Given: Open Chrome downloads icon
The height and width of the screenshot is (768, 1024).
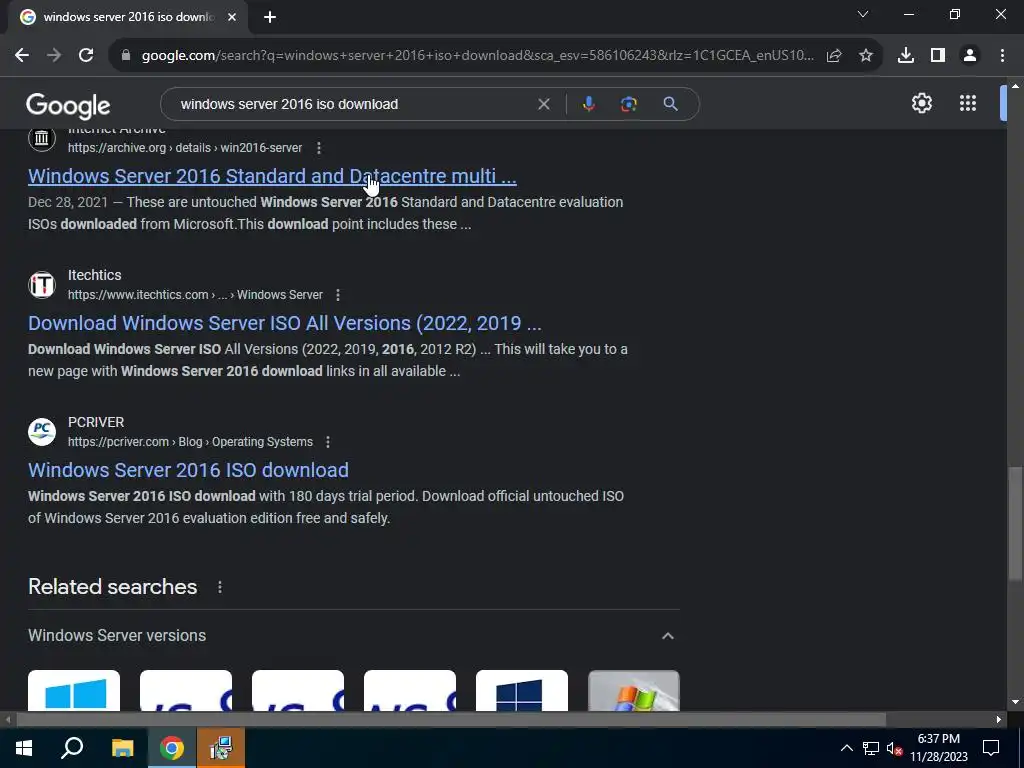Looking at the screenshot, I should point(906,56).
